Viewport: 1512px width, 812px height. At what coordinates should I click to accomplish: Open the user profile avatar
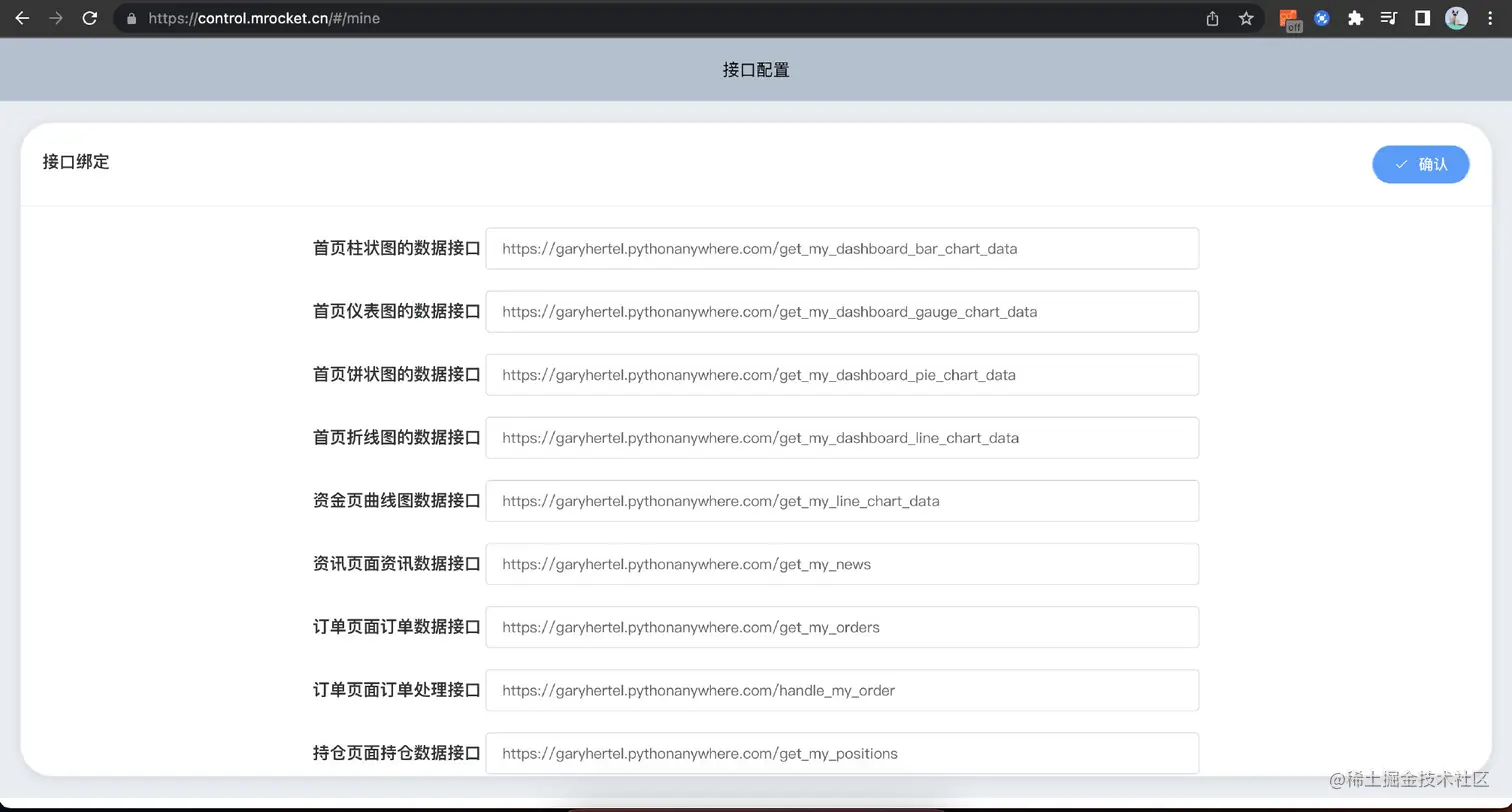point(1456,18)
